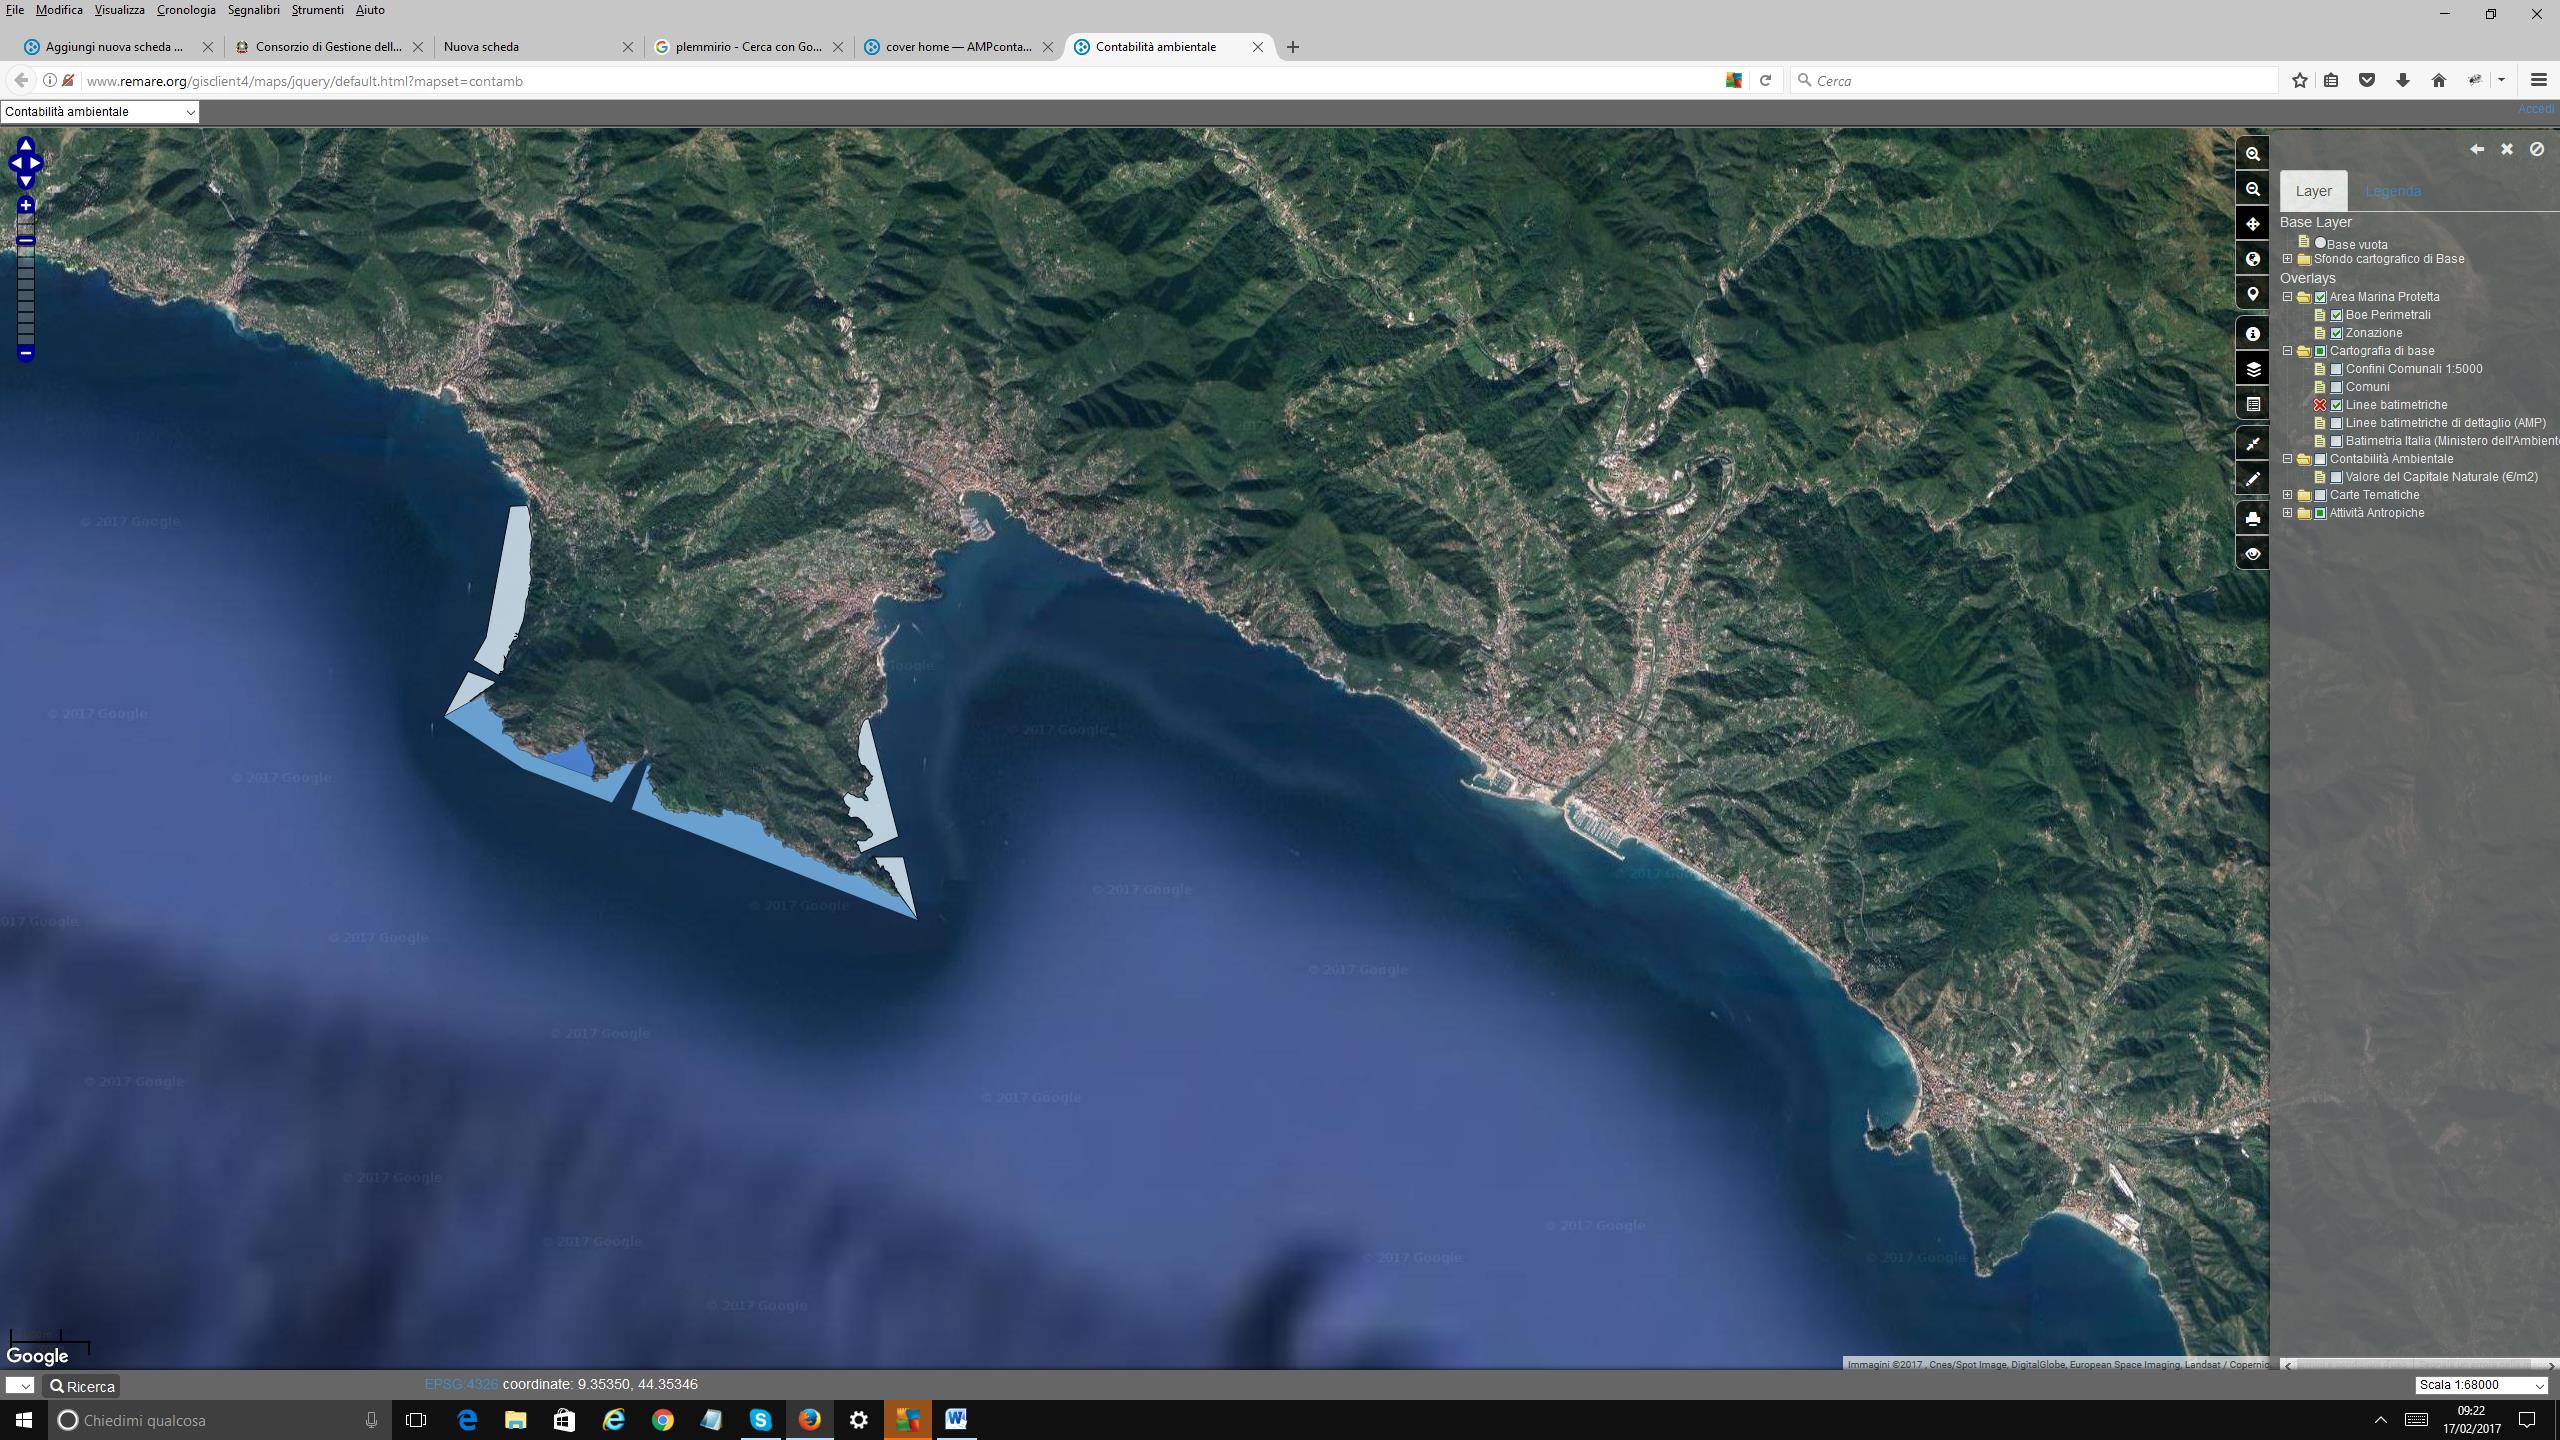Activate the info identify tool
Image resolution: width=2560 pixels, height=1440 pixels.
click(2252, 334)
